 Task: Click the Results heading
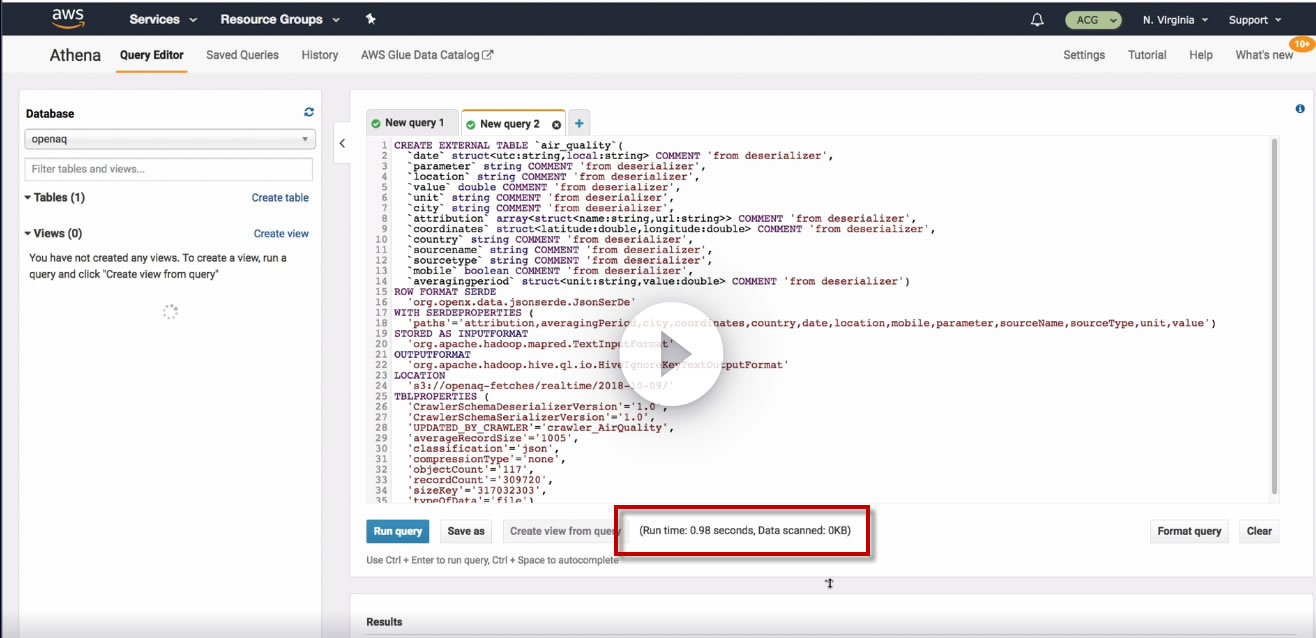(x=384, y=622)
